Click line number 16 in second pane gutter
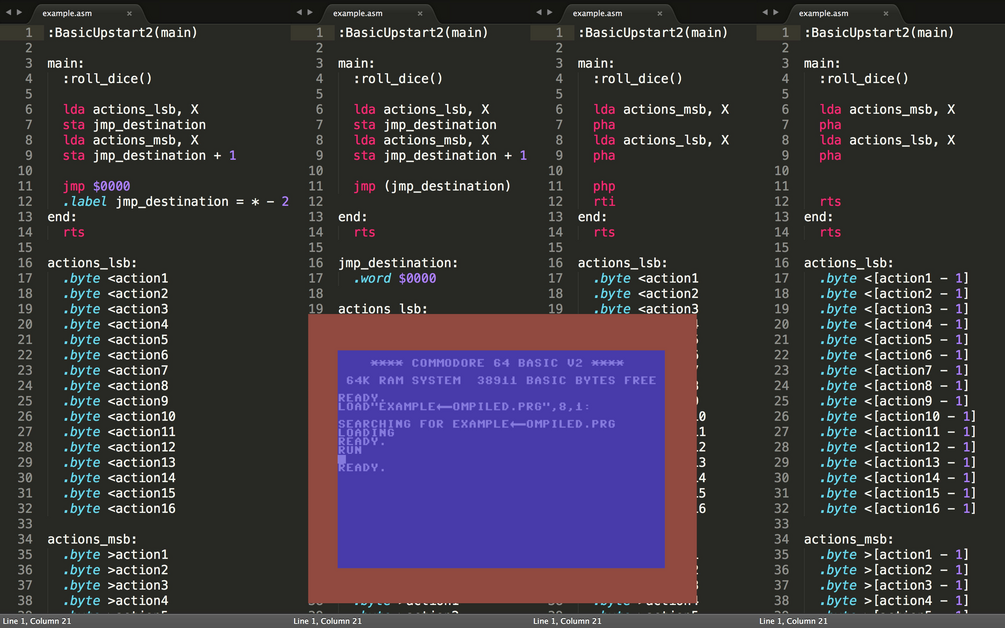This screenshot has width=1005, height=628. [x=316, y=263]
